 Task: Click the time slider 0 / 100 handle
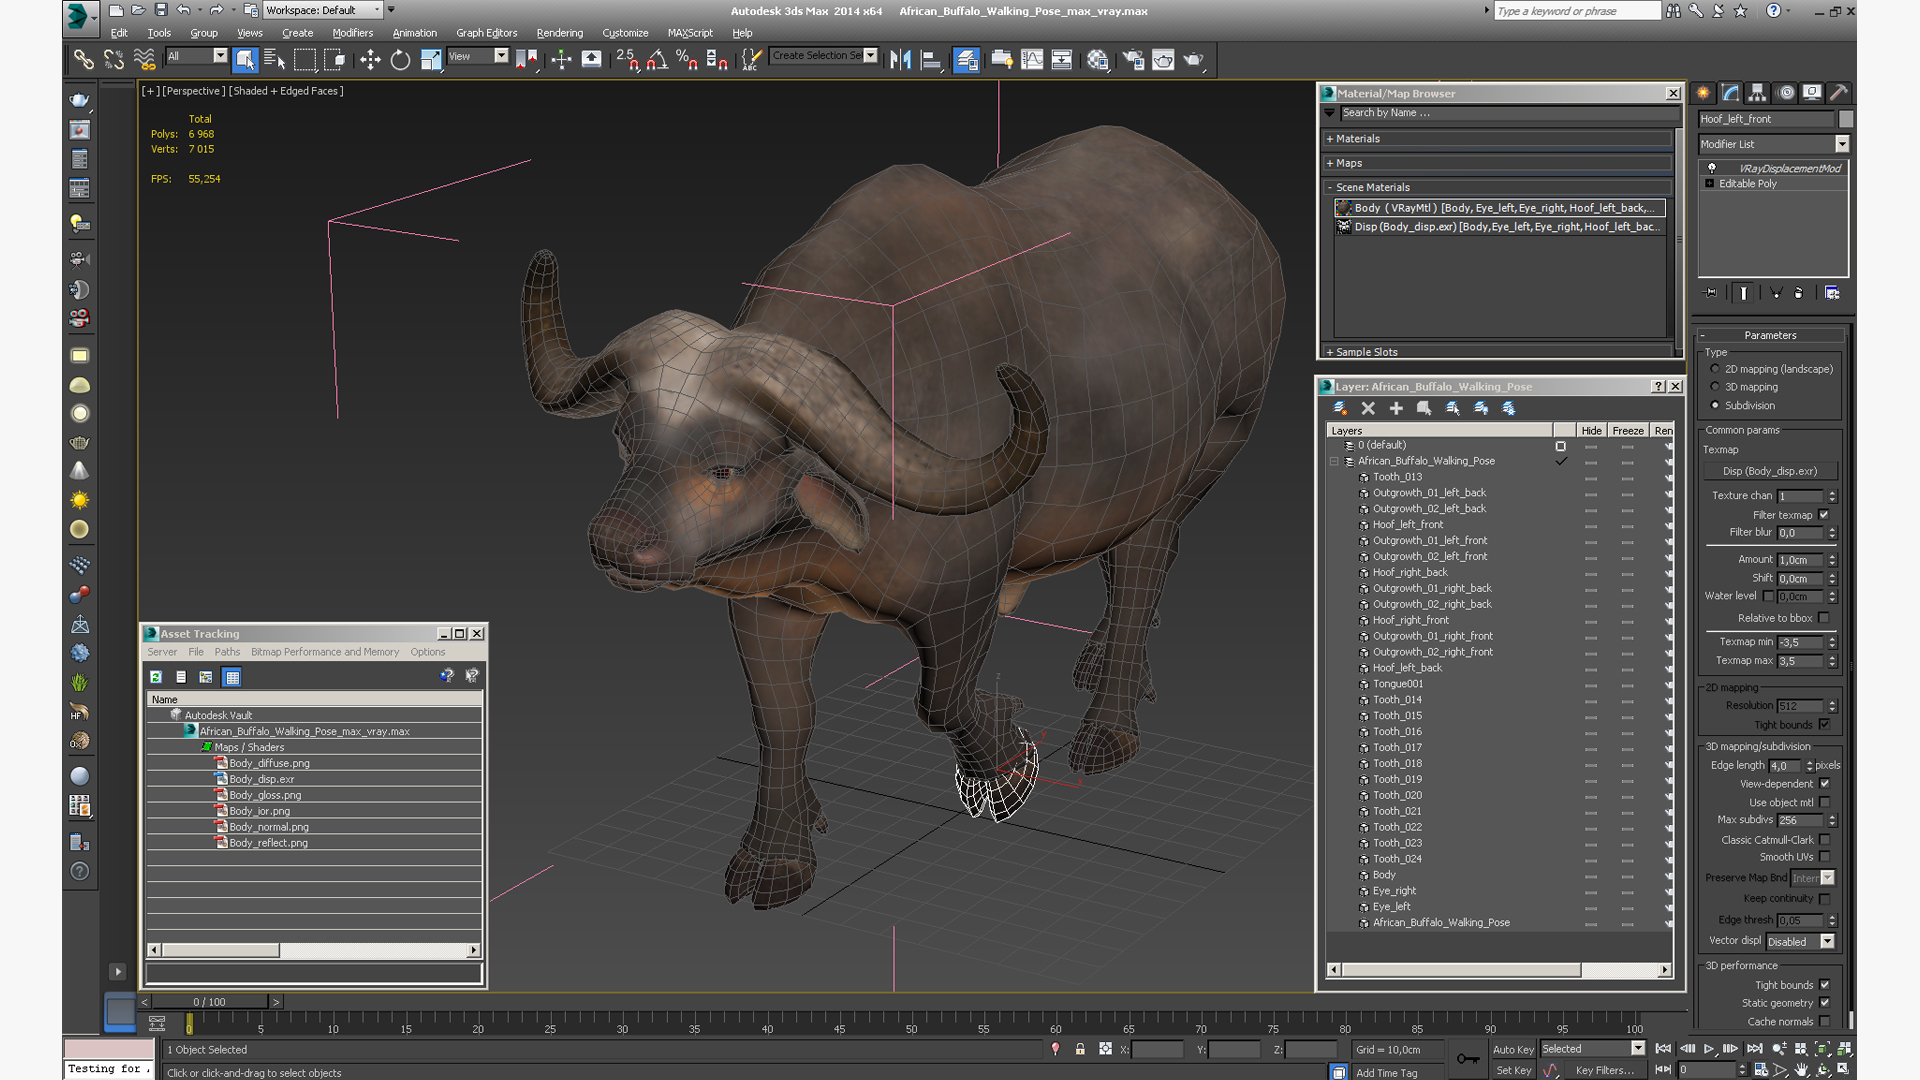click(210, 1002)
